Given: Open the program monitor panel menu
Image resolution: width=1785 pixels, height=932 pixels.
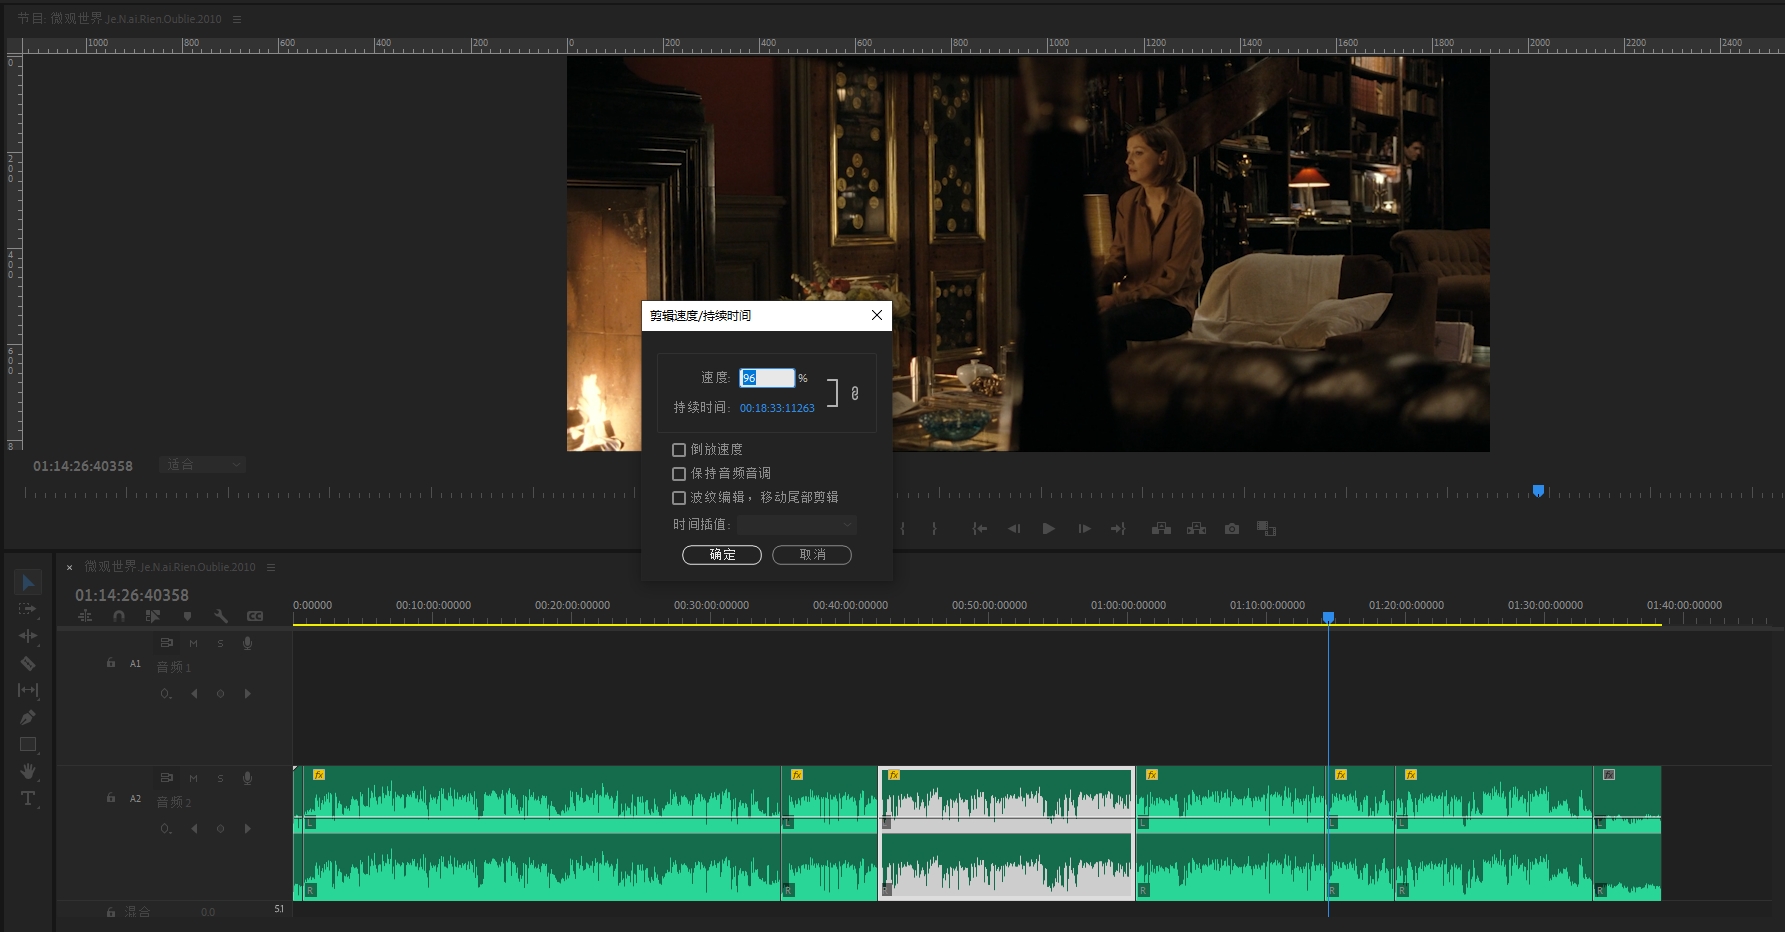Looking at the screenshot, I should (237, 19).
